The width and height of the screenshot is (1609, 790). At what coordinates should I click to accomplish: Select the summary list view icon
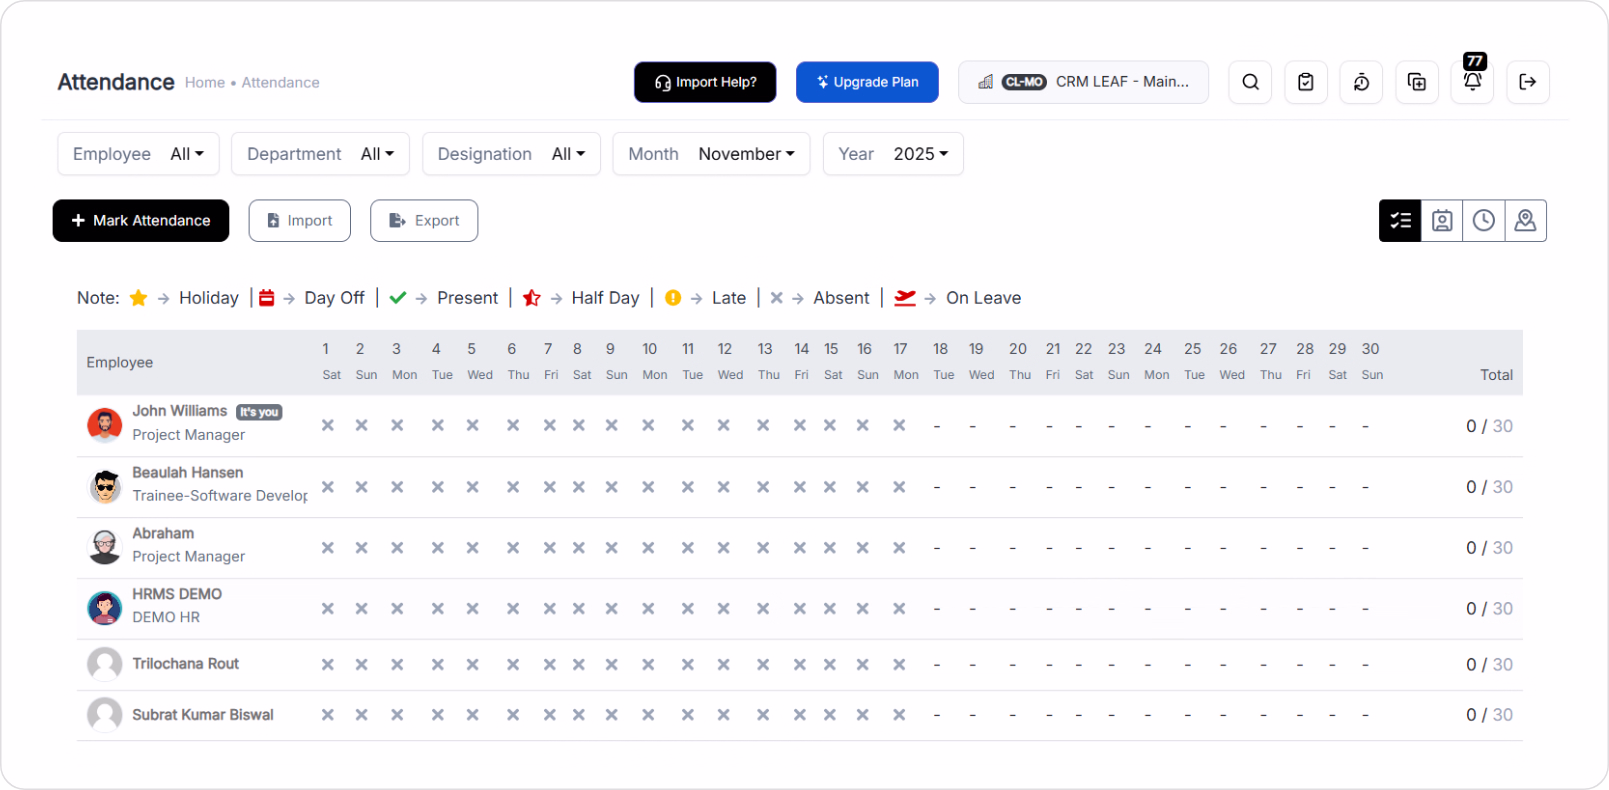coord(1400,221)
